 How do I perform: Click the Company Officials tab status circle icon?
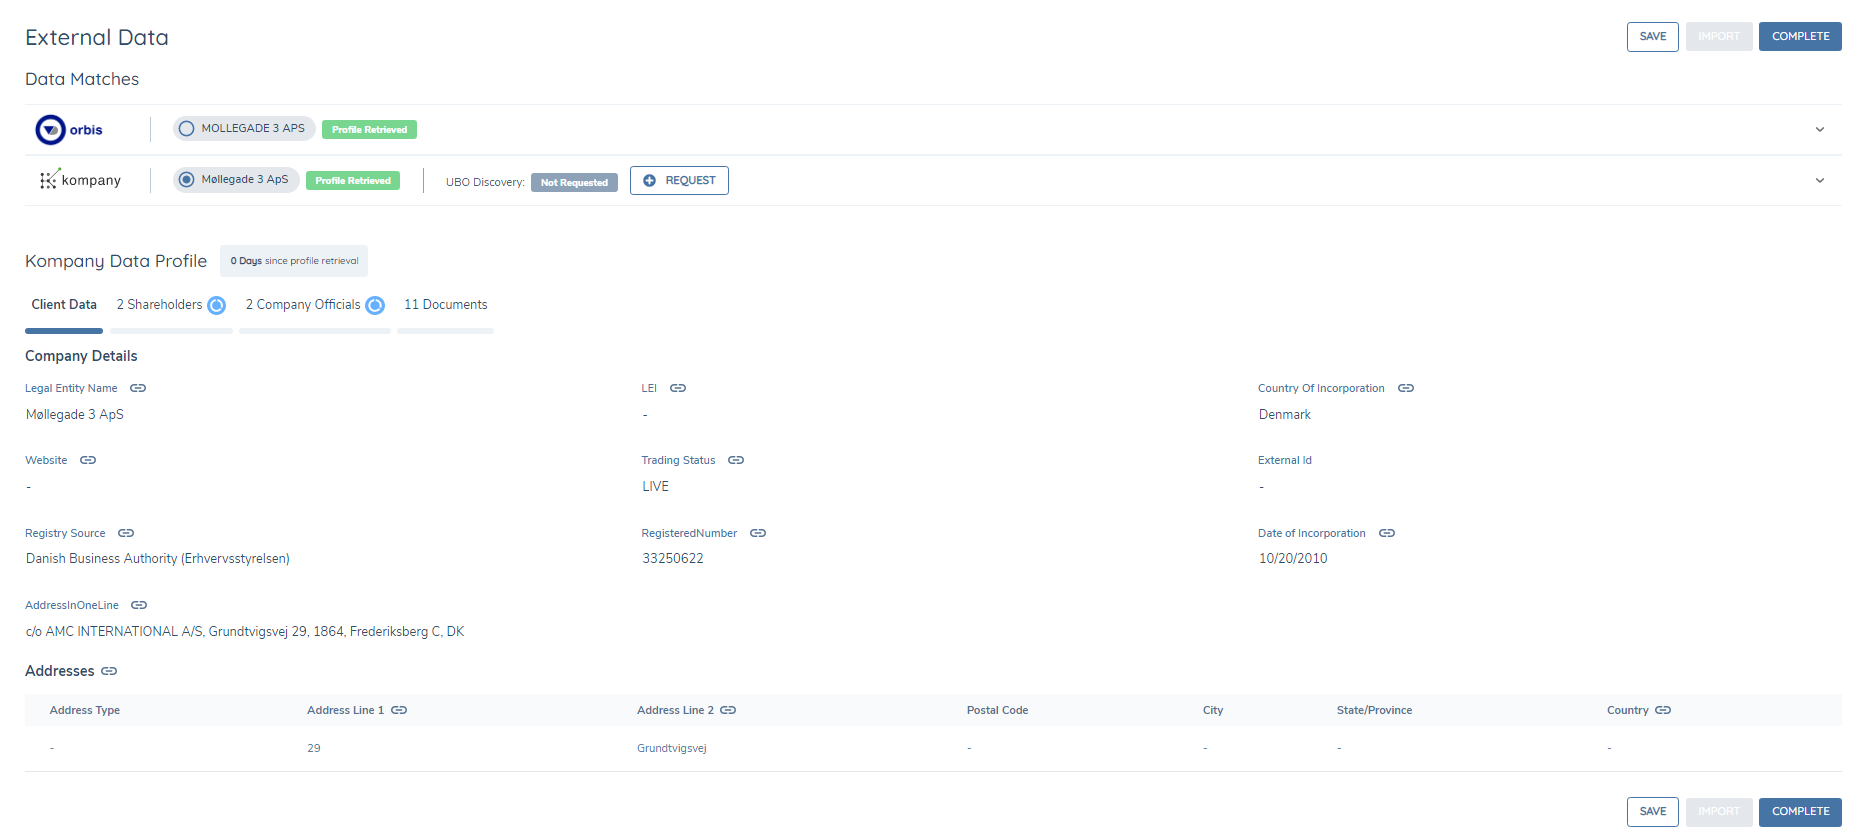(375, 305)
